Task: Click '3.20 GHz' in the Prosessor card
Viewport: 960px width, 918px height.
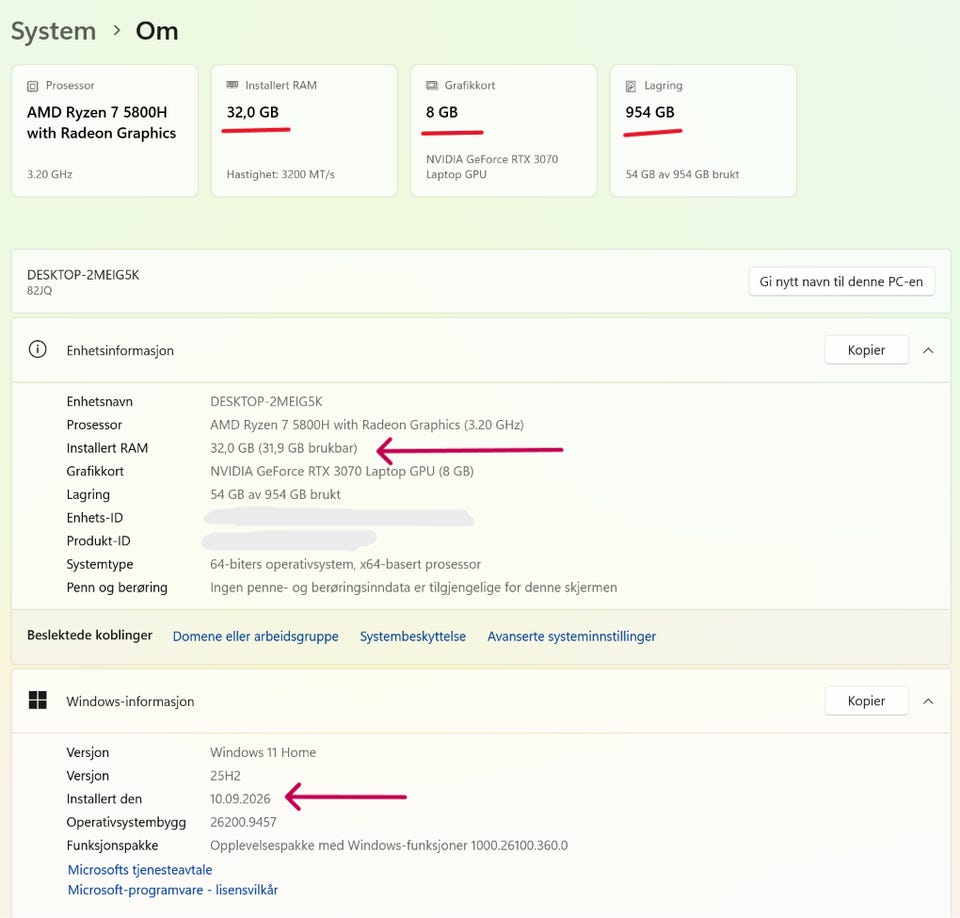Action: click(x=49, y=175)
